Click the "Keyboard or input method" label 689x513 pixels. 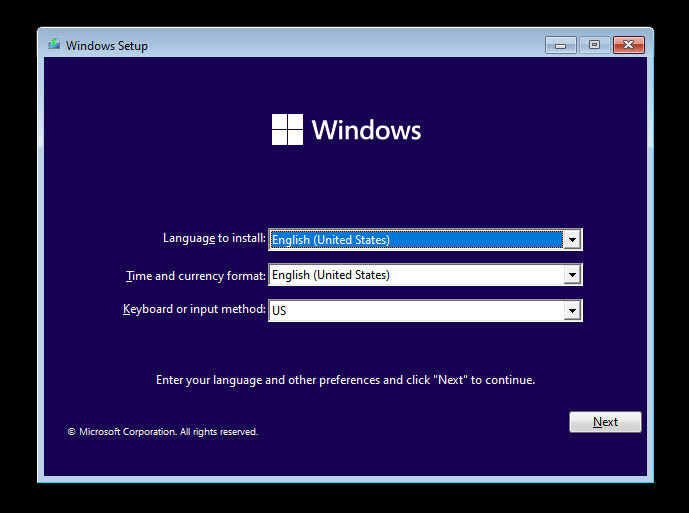194,310
